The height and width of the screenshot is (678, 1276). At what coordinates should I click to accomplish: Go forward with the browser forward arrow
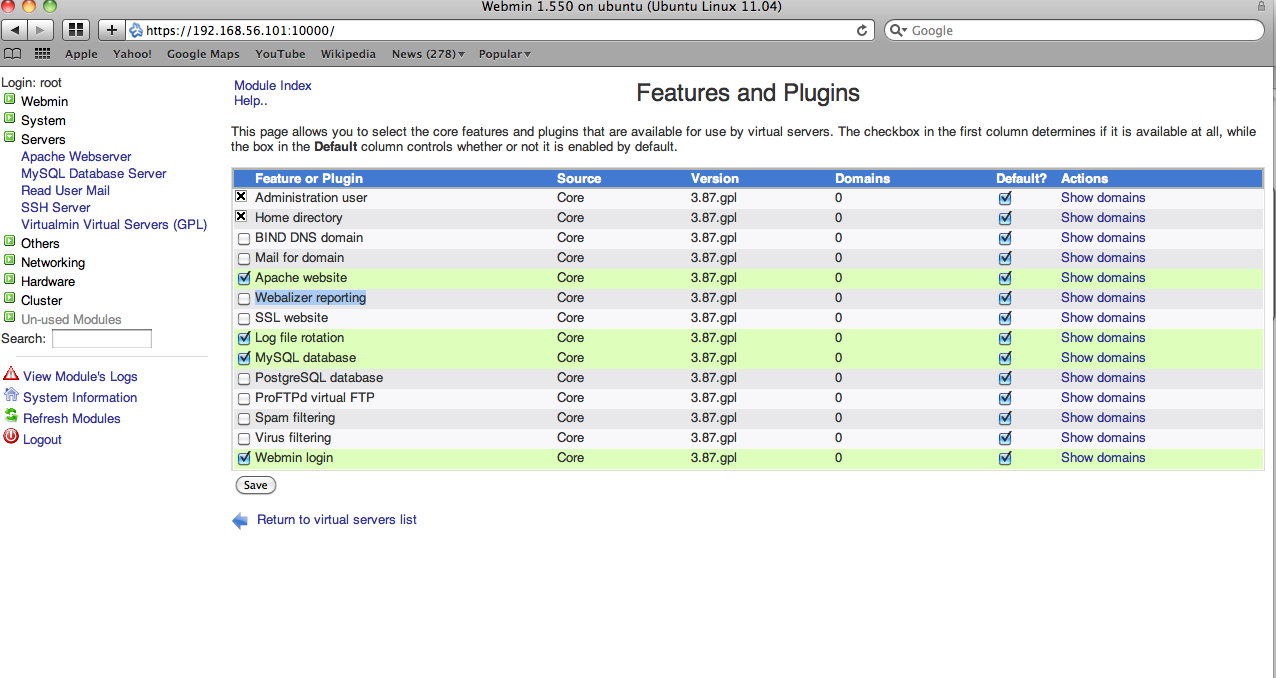click(42, 30)
